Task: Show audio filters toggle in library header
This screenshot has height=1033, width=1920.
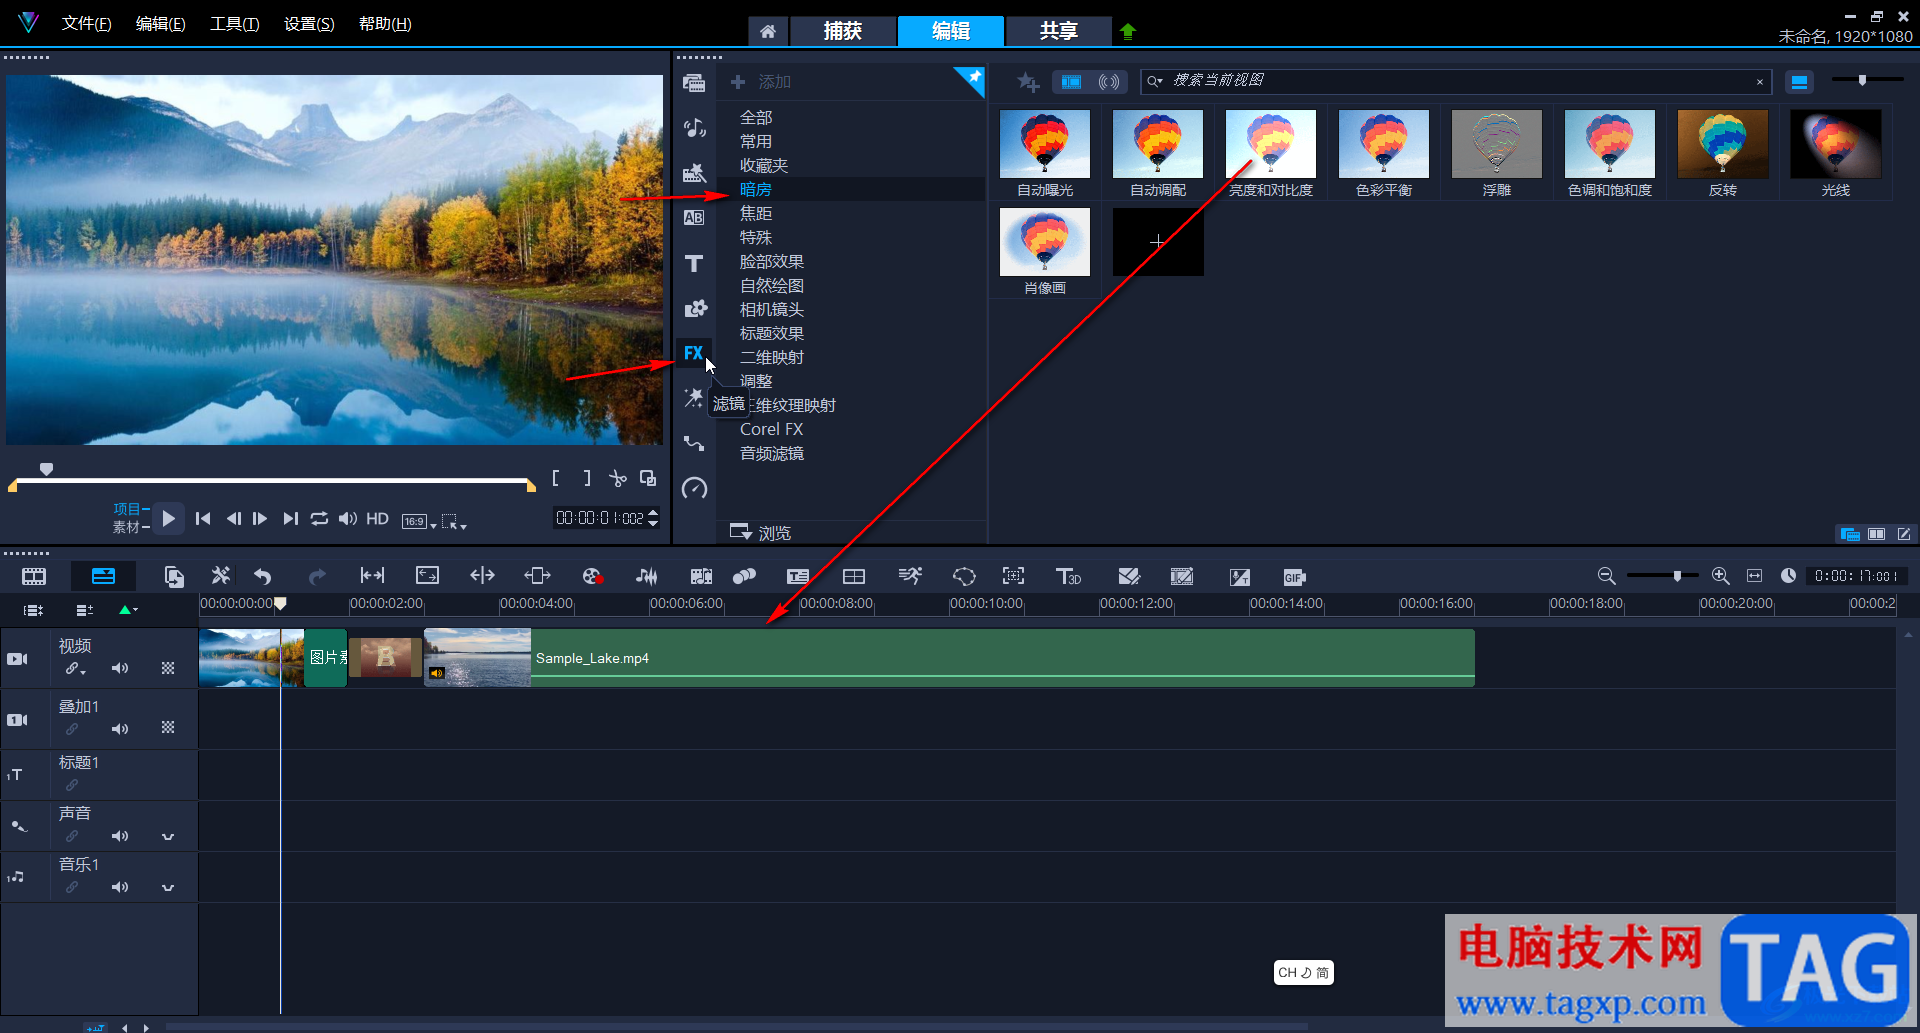Action: click(x=1109, y=82)
